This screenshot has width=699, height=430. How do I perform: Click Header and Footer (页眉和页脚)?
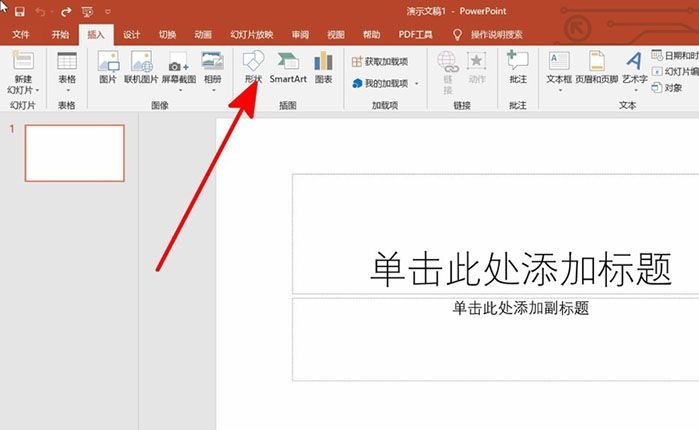(x=596, y=66)
